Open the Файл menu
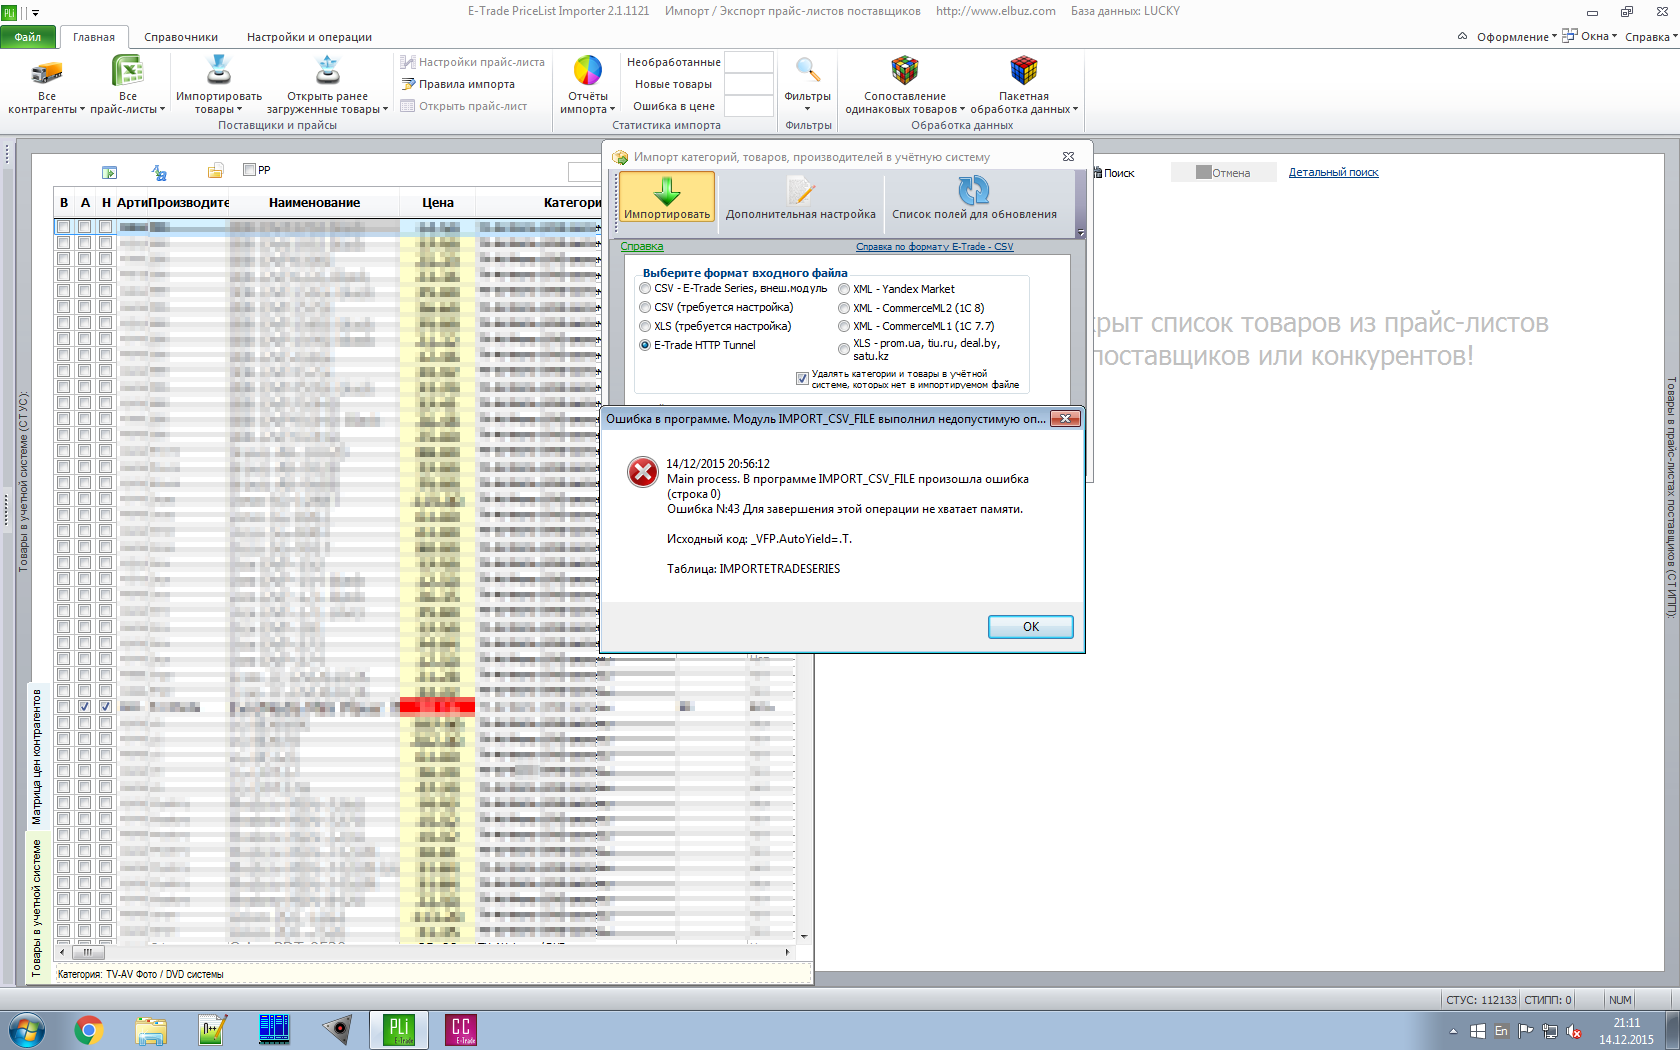Image resolution: width=1680 pixels, height=1050 pixels. point(28,37)
